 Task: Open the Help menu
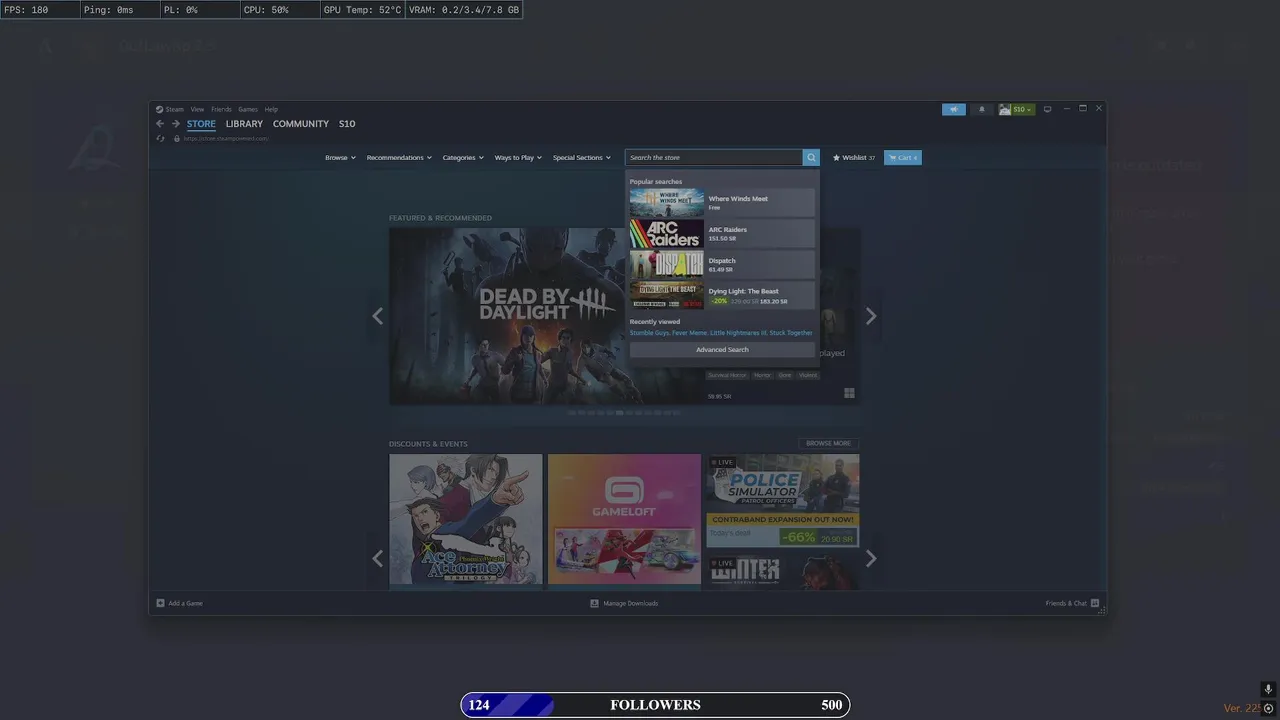coord(271,109)
